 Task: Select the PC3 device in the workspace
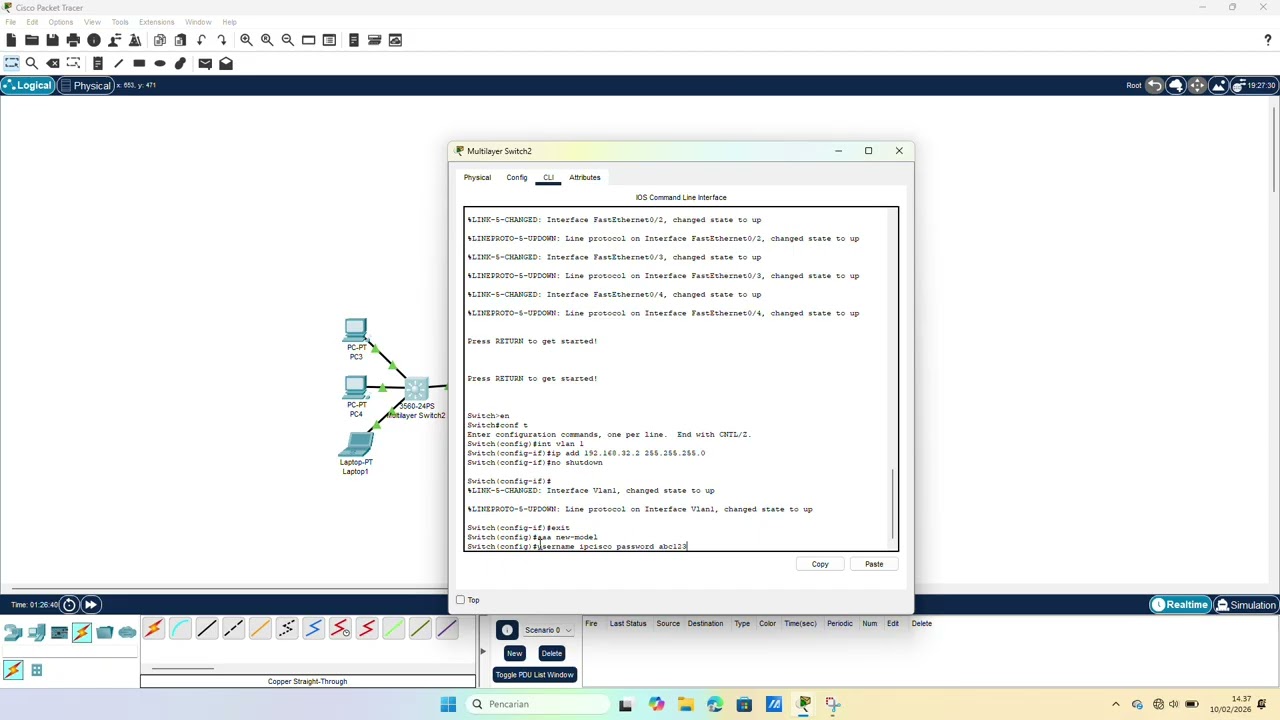point(356,332)
